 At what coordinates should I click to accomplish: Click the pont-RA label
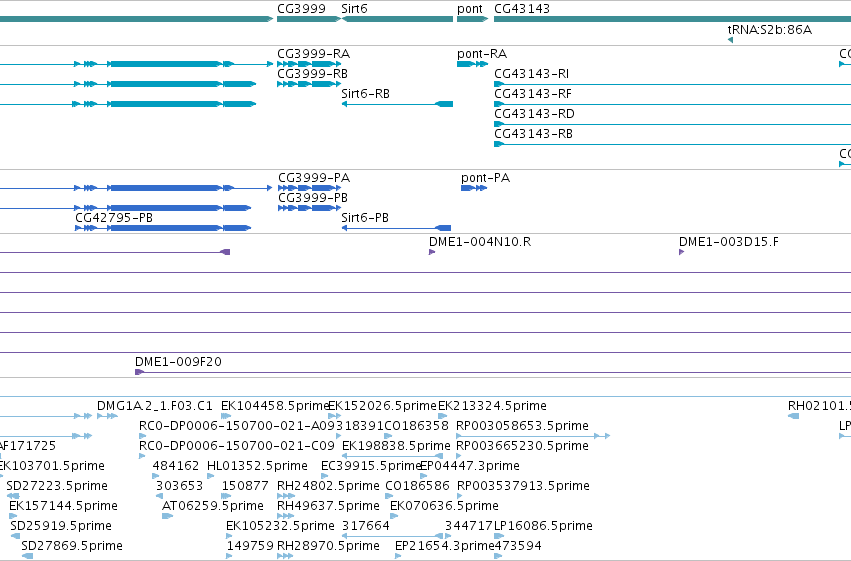(x=482, y=54)
